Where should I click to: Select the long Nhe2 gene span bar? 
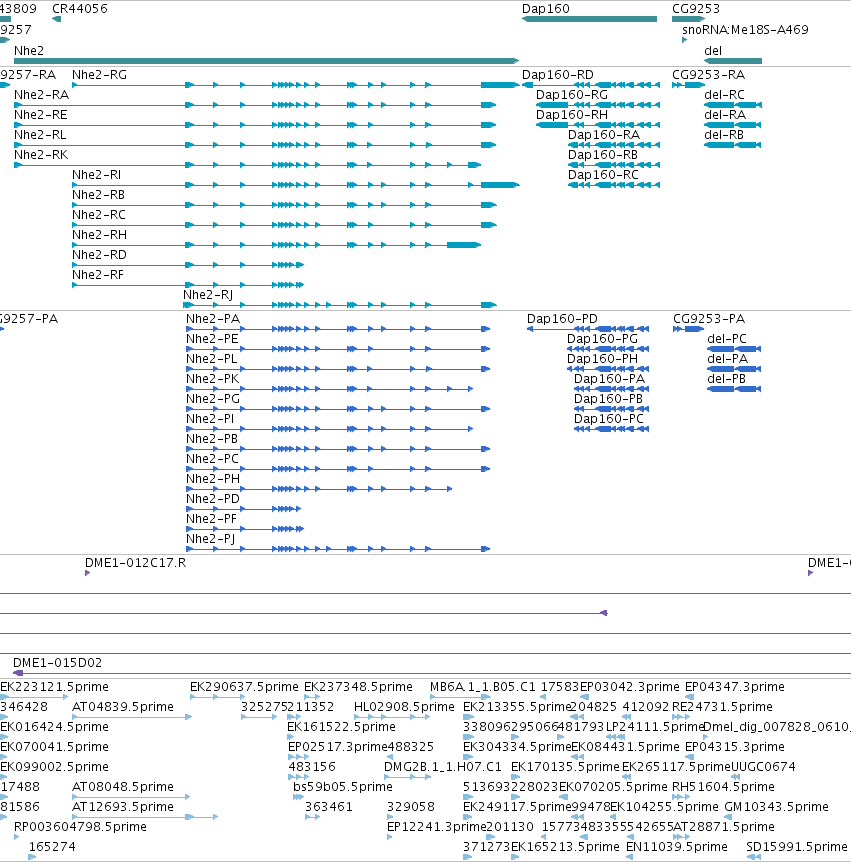click(x=267, y=61)
